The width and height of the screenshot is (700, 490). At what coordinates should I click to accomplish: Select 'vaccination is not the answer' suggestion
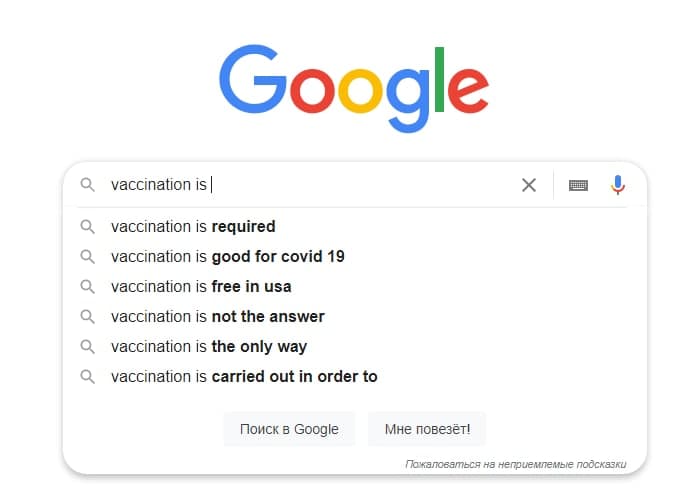[218, 317]
